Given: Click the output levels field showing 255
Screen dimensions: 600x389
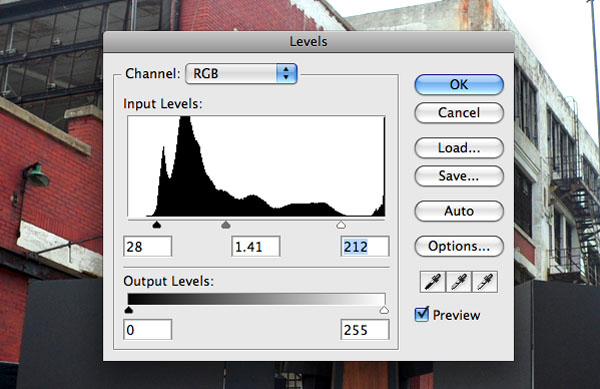Looking at the screenshot, I should pos(365,330).
